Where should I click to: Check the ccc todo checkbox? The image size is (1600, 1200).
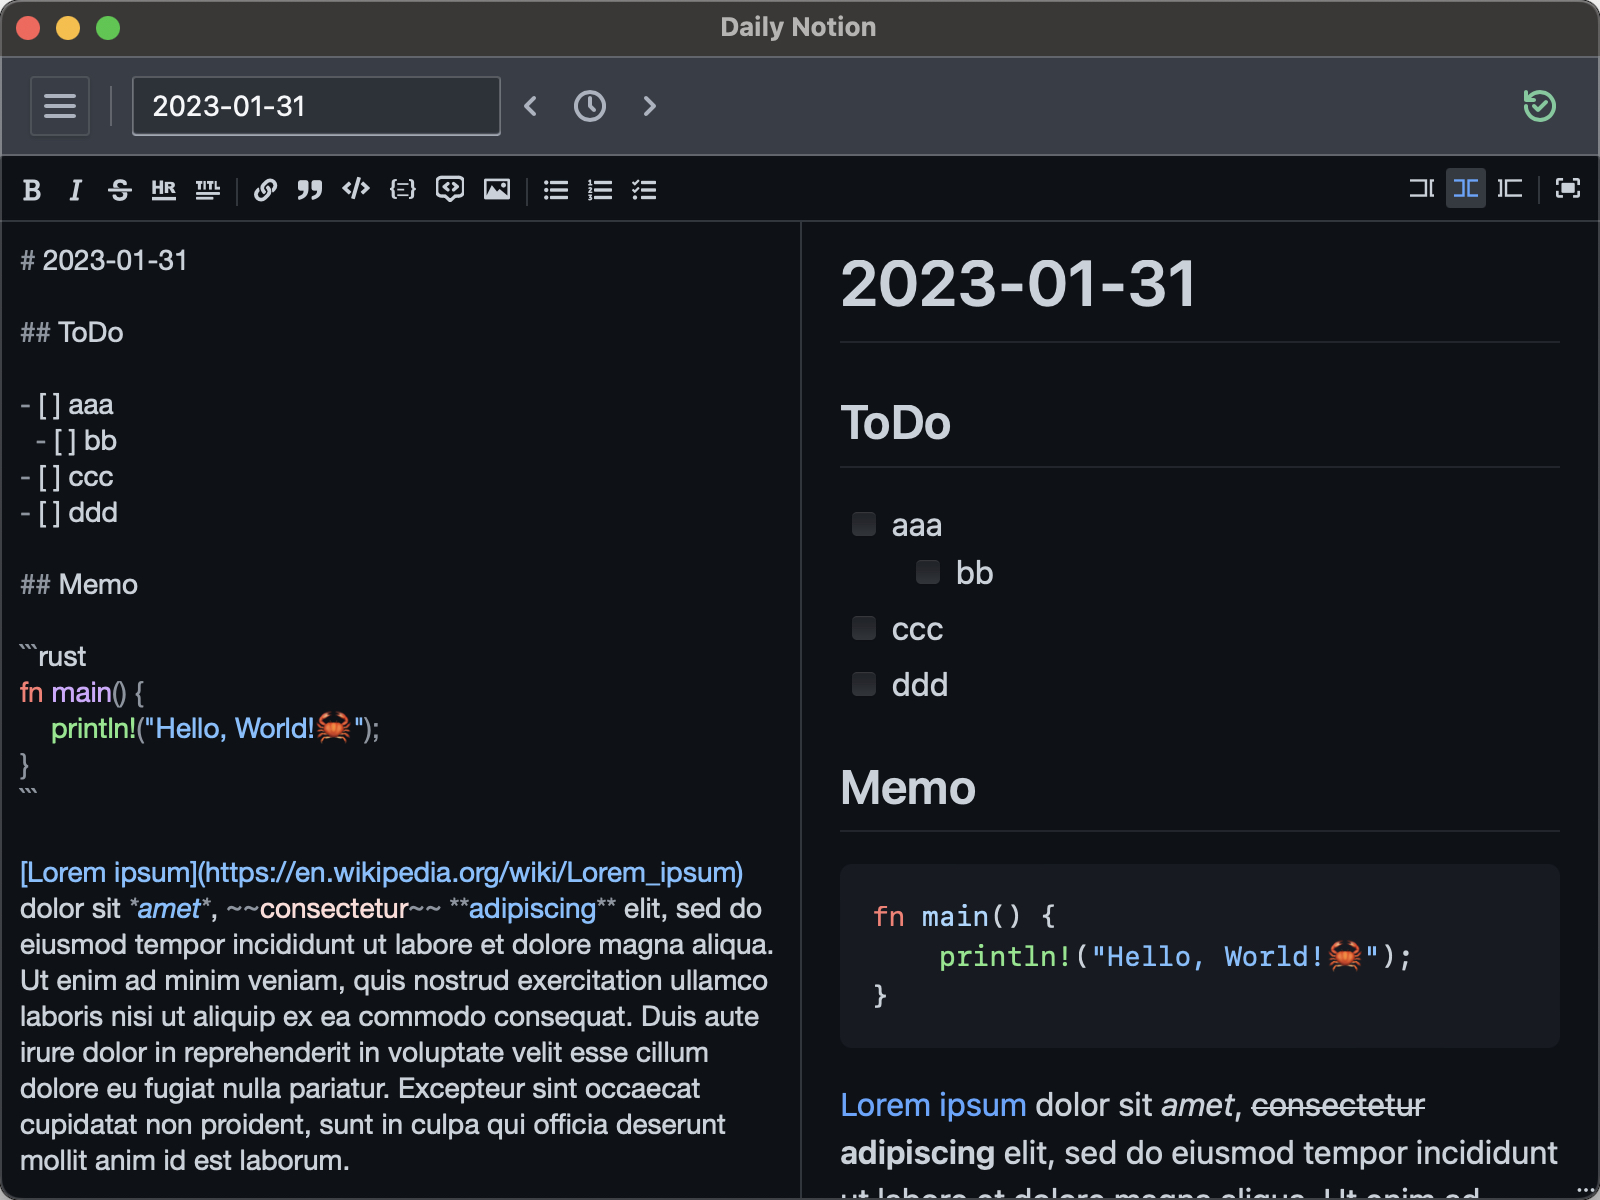(864, 628)
